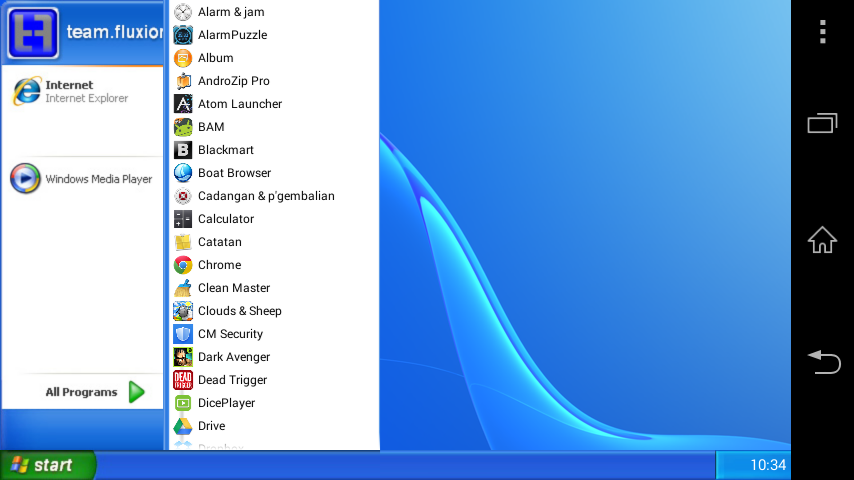
Task: Select the 'Dark Avenger' label
Action: click(234, 357)
